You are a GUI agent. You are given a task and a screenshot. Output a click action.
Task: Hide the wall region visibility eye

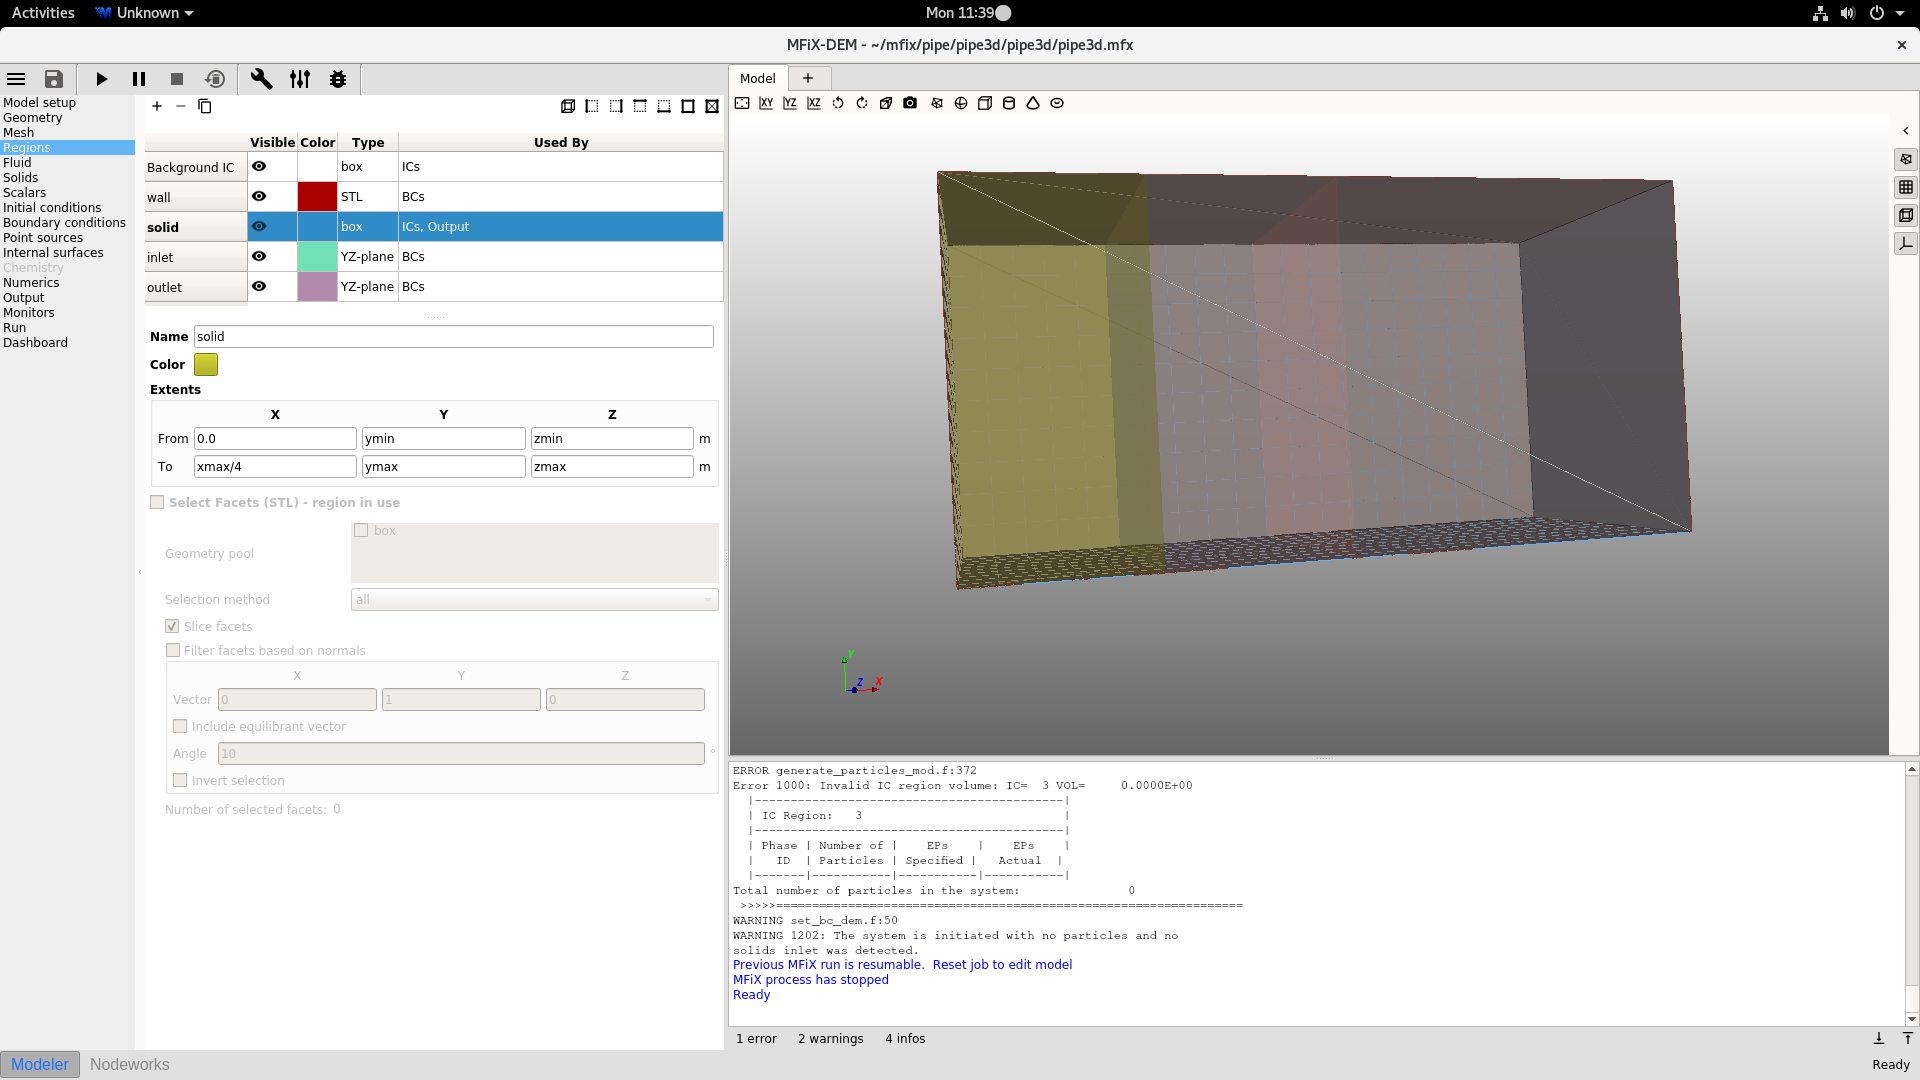(x=259, y=196)
